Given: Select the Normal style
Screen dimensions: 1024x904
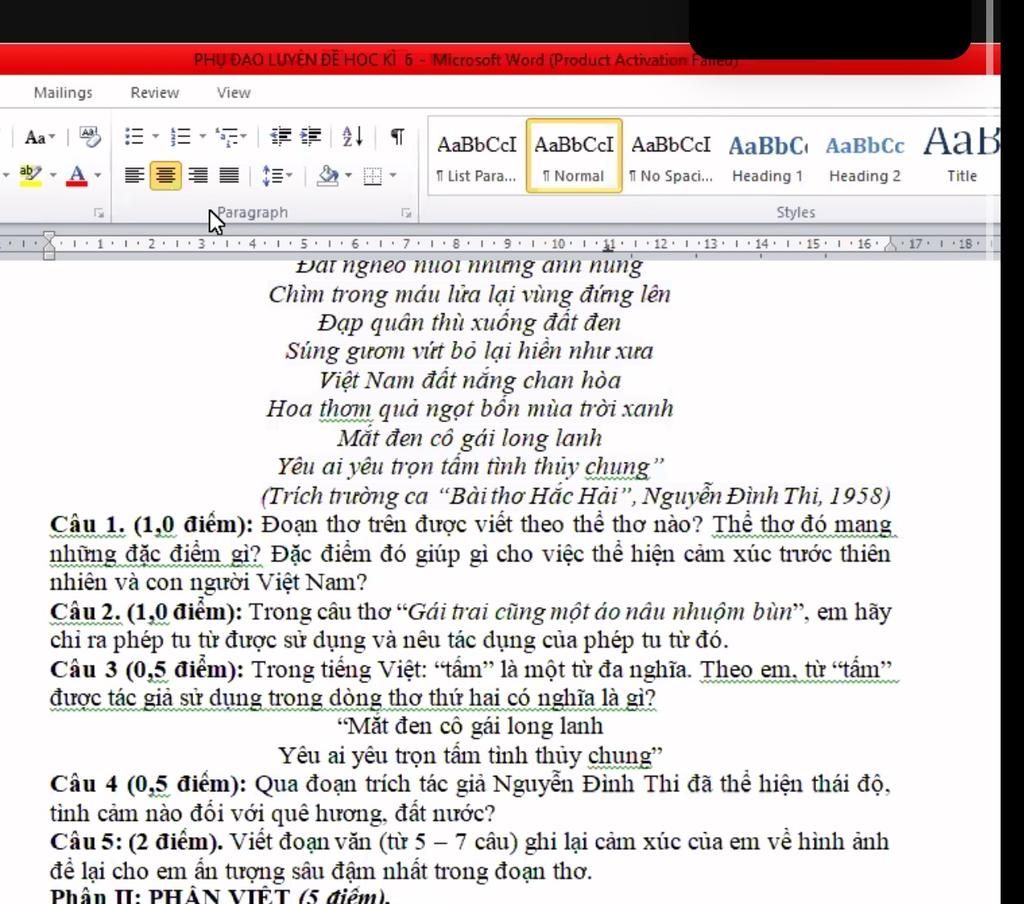Looking at the screenshot, I should [574, 157].
